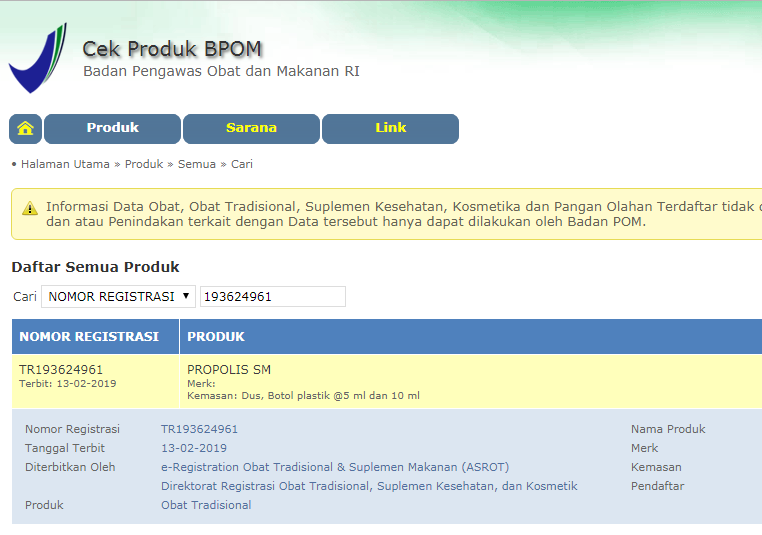This screenshot has width=762, height=535.
Task: Click the Cek Produk BPOM site title
Action: pos(172,49)
